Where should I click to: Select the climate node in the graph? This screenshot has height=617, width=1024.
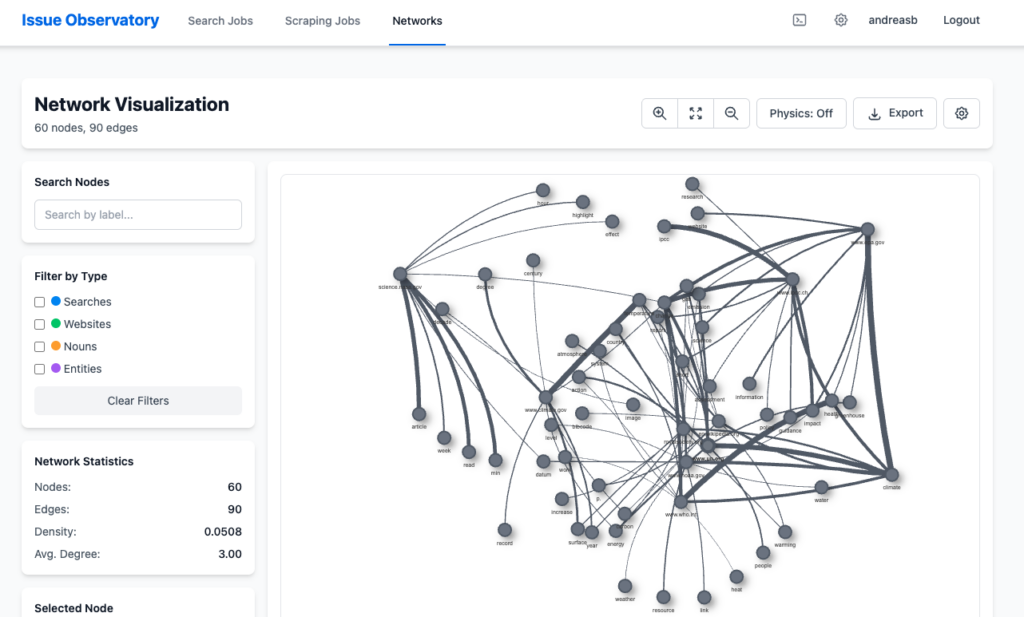click(891, 475)
